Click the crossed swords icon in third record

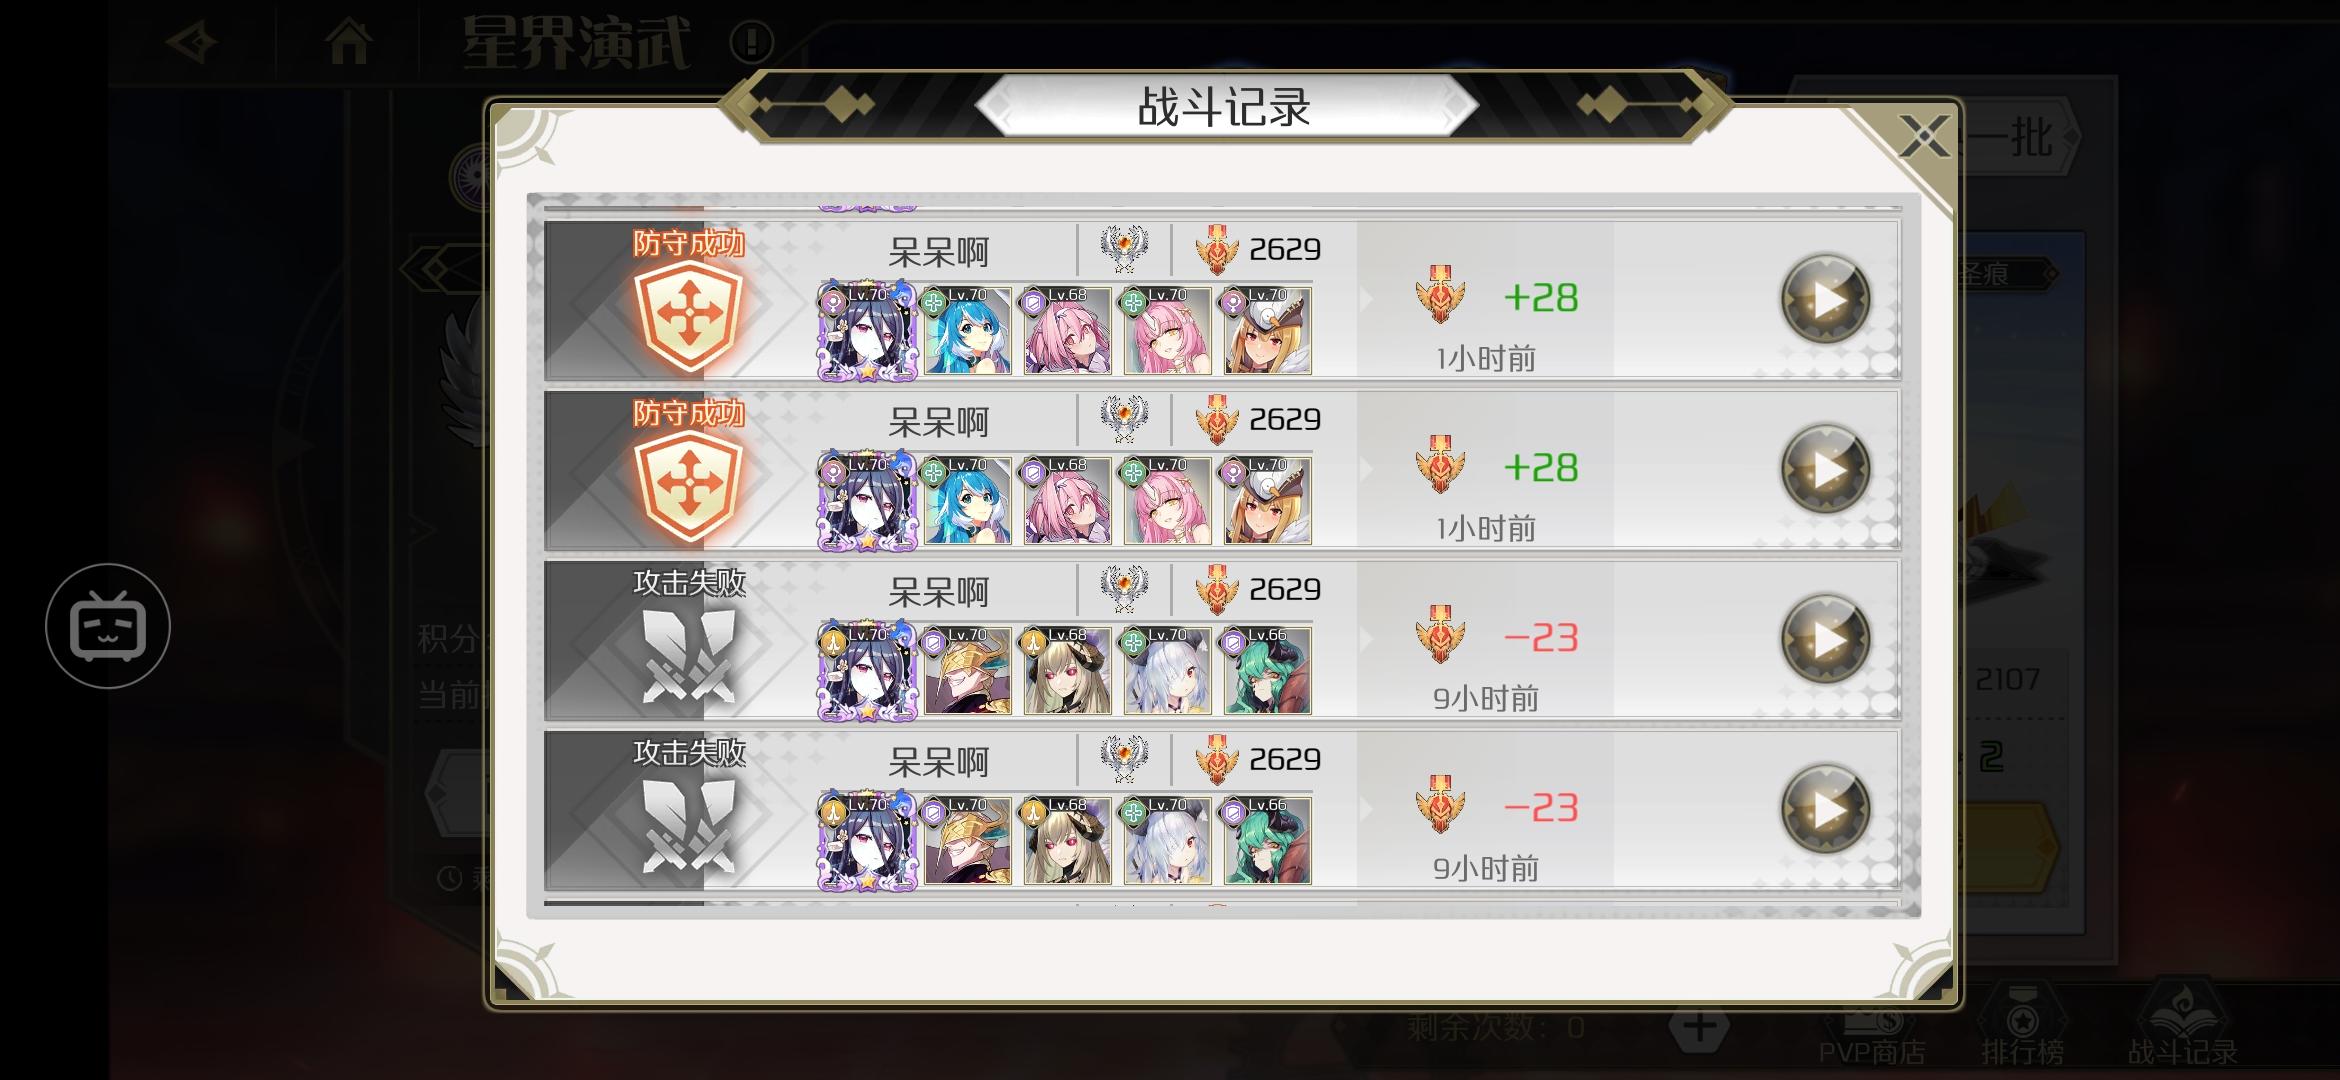pos(688,656)
